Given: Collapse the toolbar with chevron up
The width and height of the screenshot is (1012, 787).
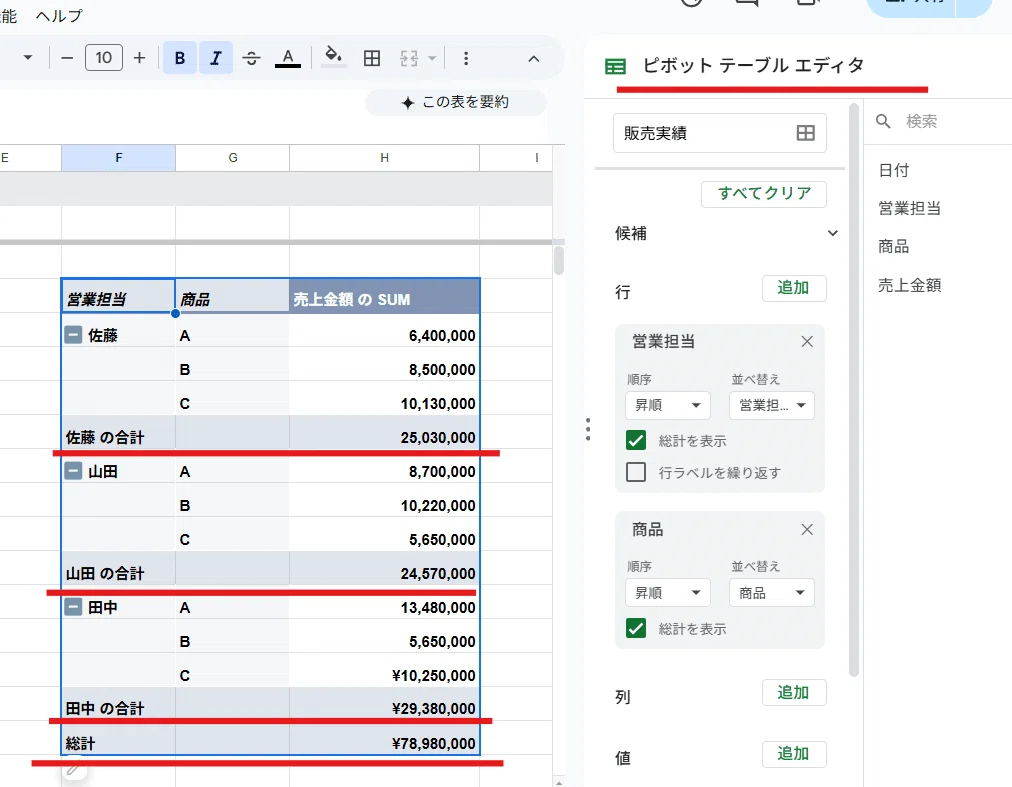Looking at the screenshot, I should tap(533, 59).
